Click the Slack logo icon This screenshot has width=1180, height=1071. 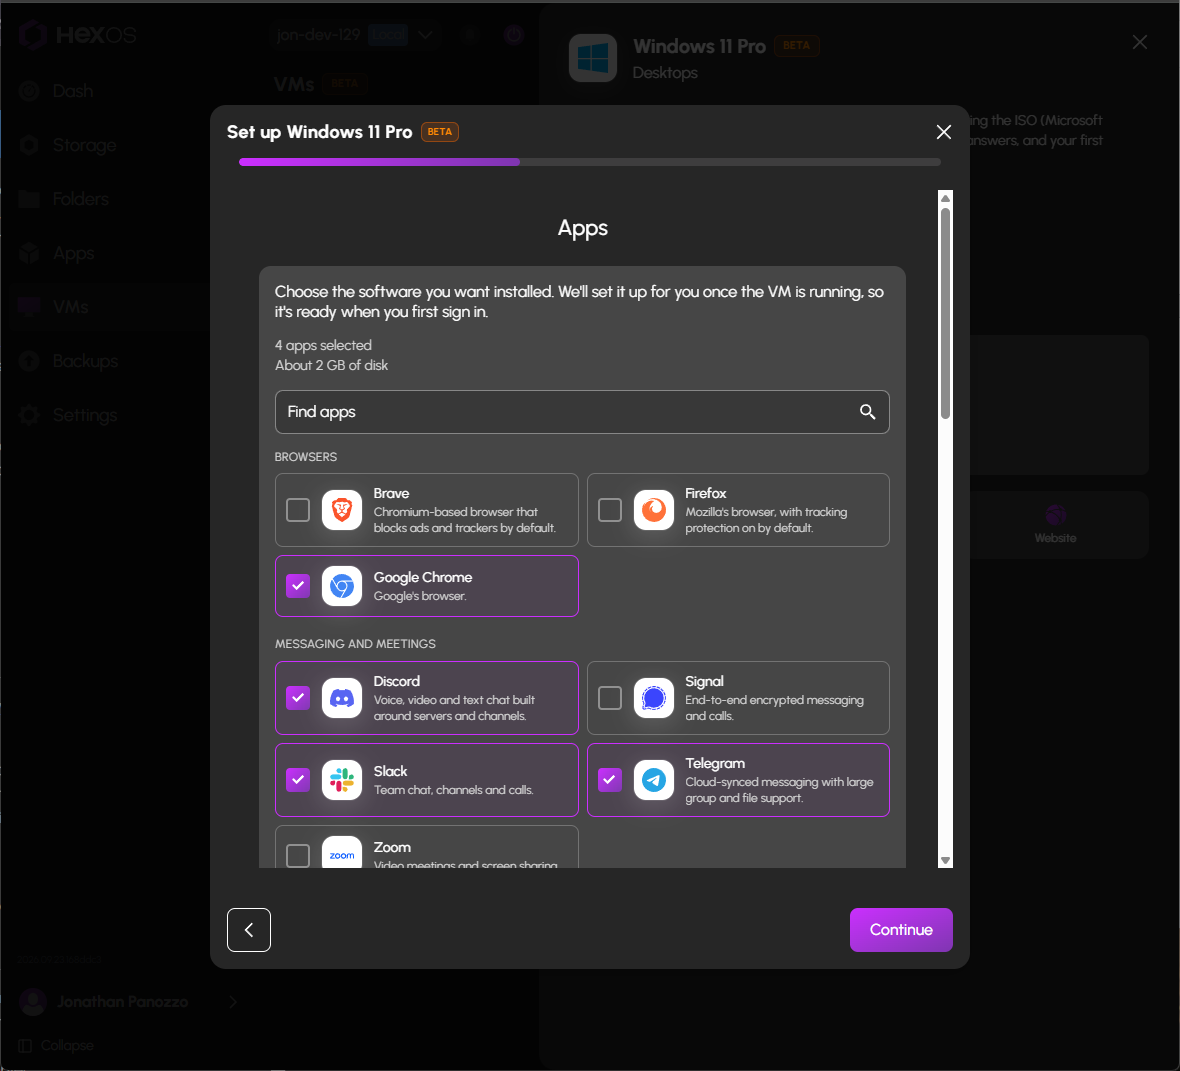pyautogui.click(x=342, y=780)
